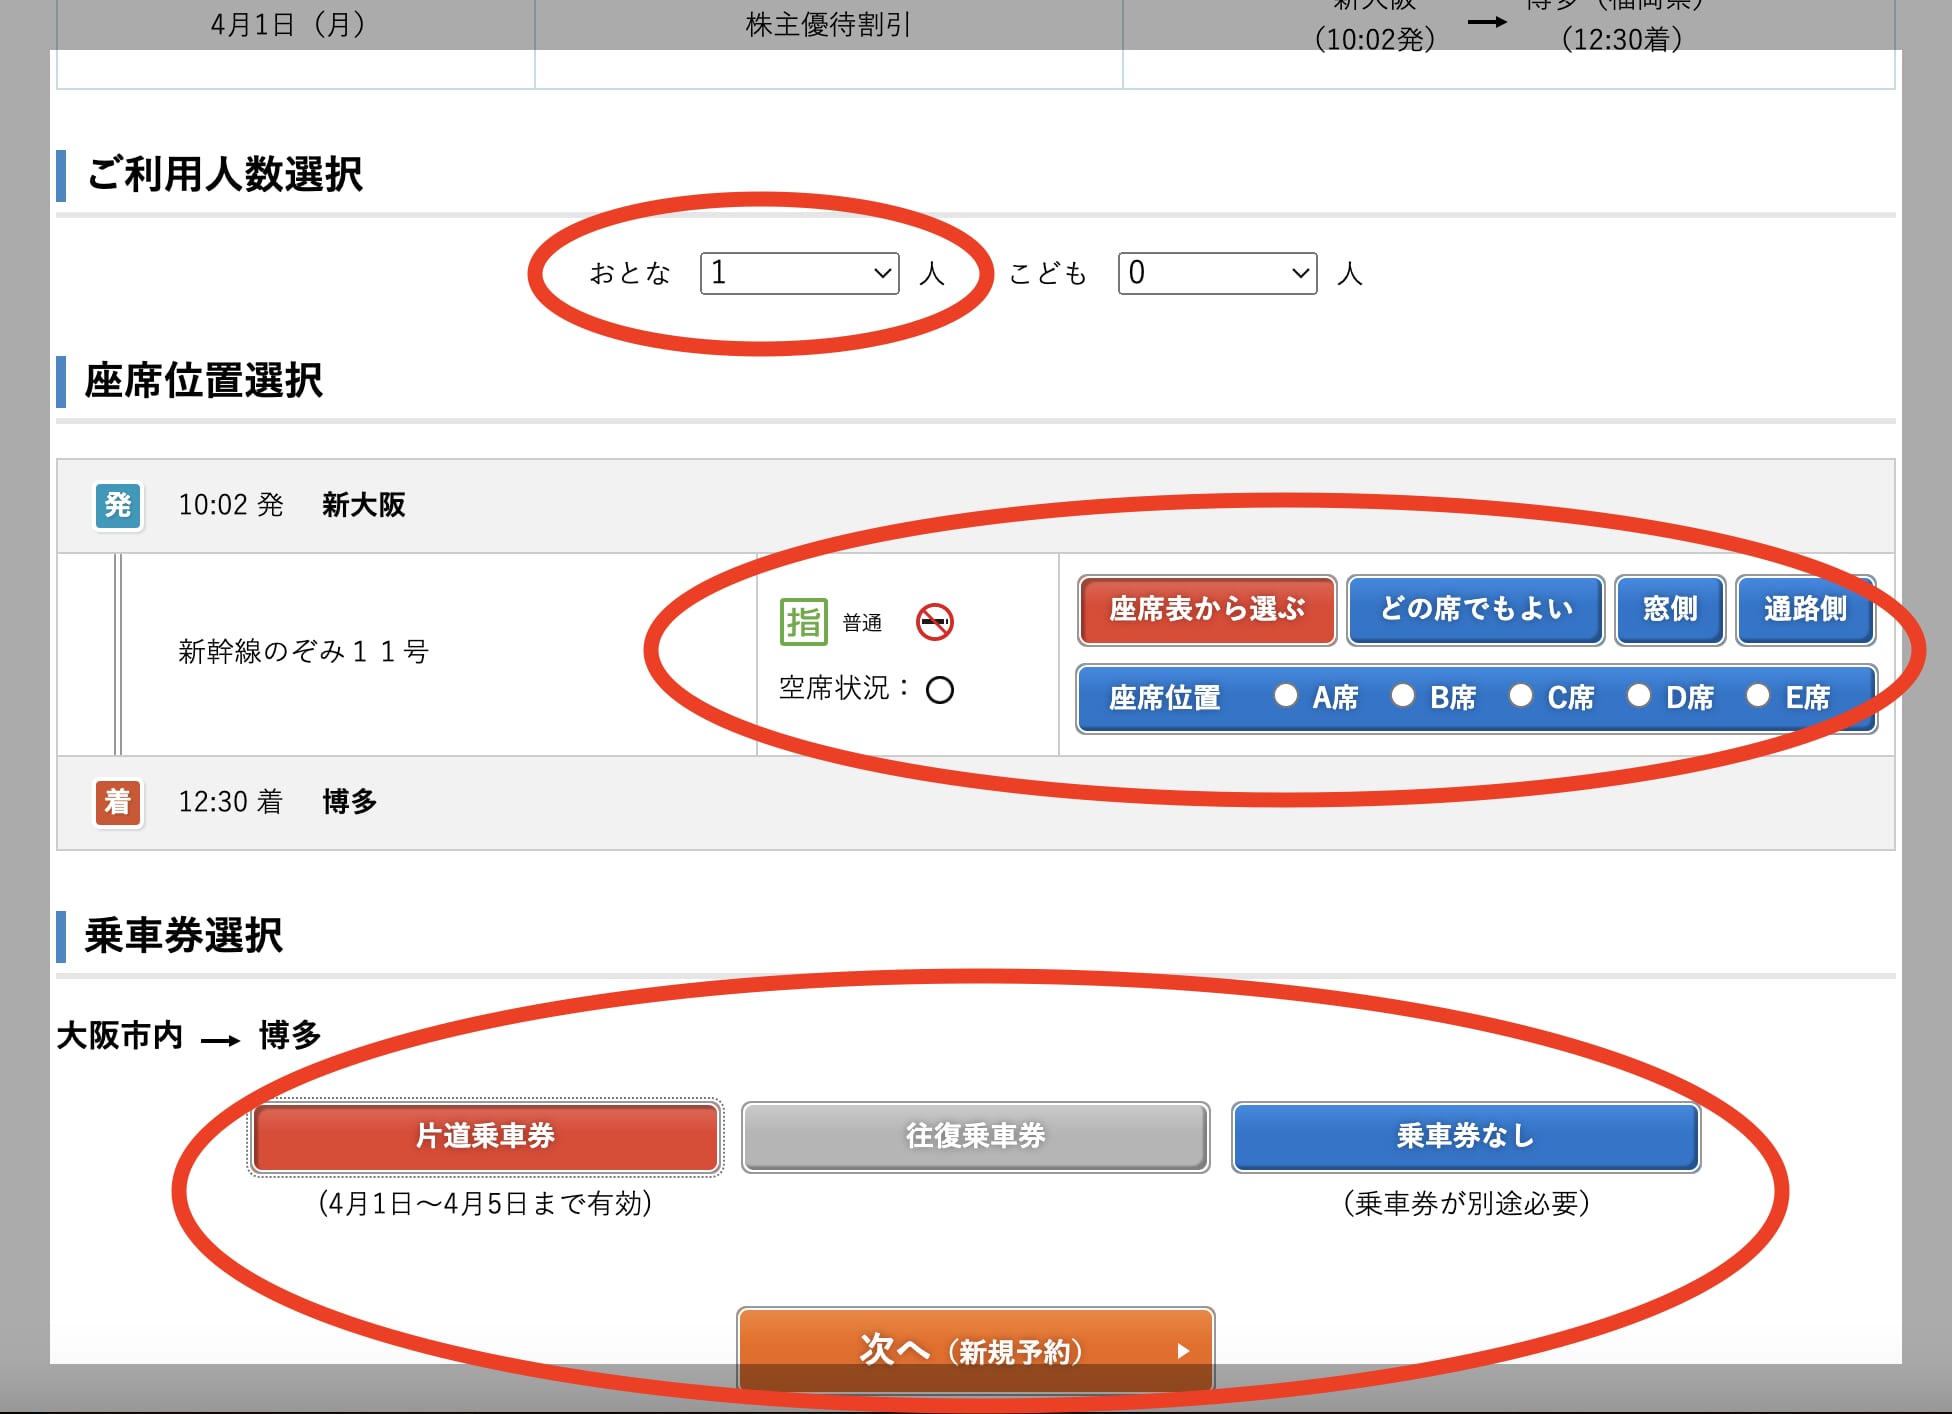Select the E席 seat position radio
1952x1414 pixels.
(x=1758, y=697)
